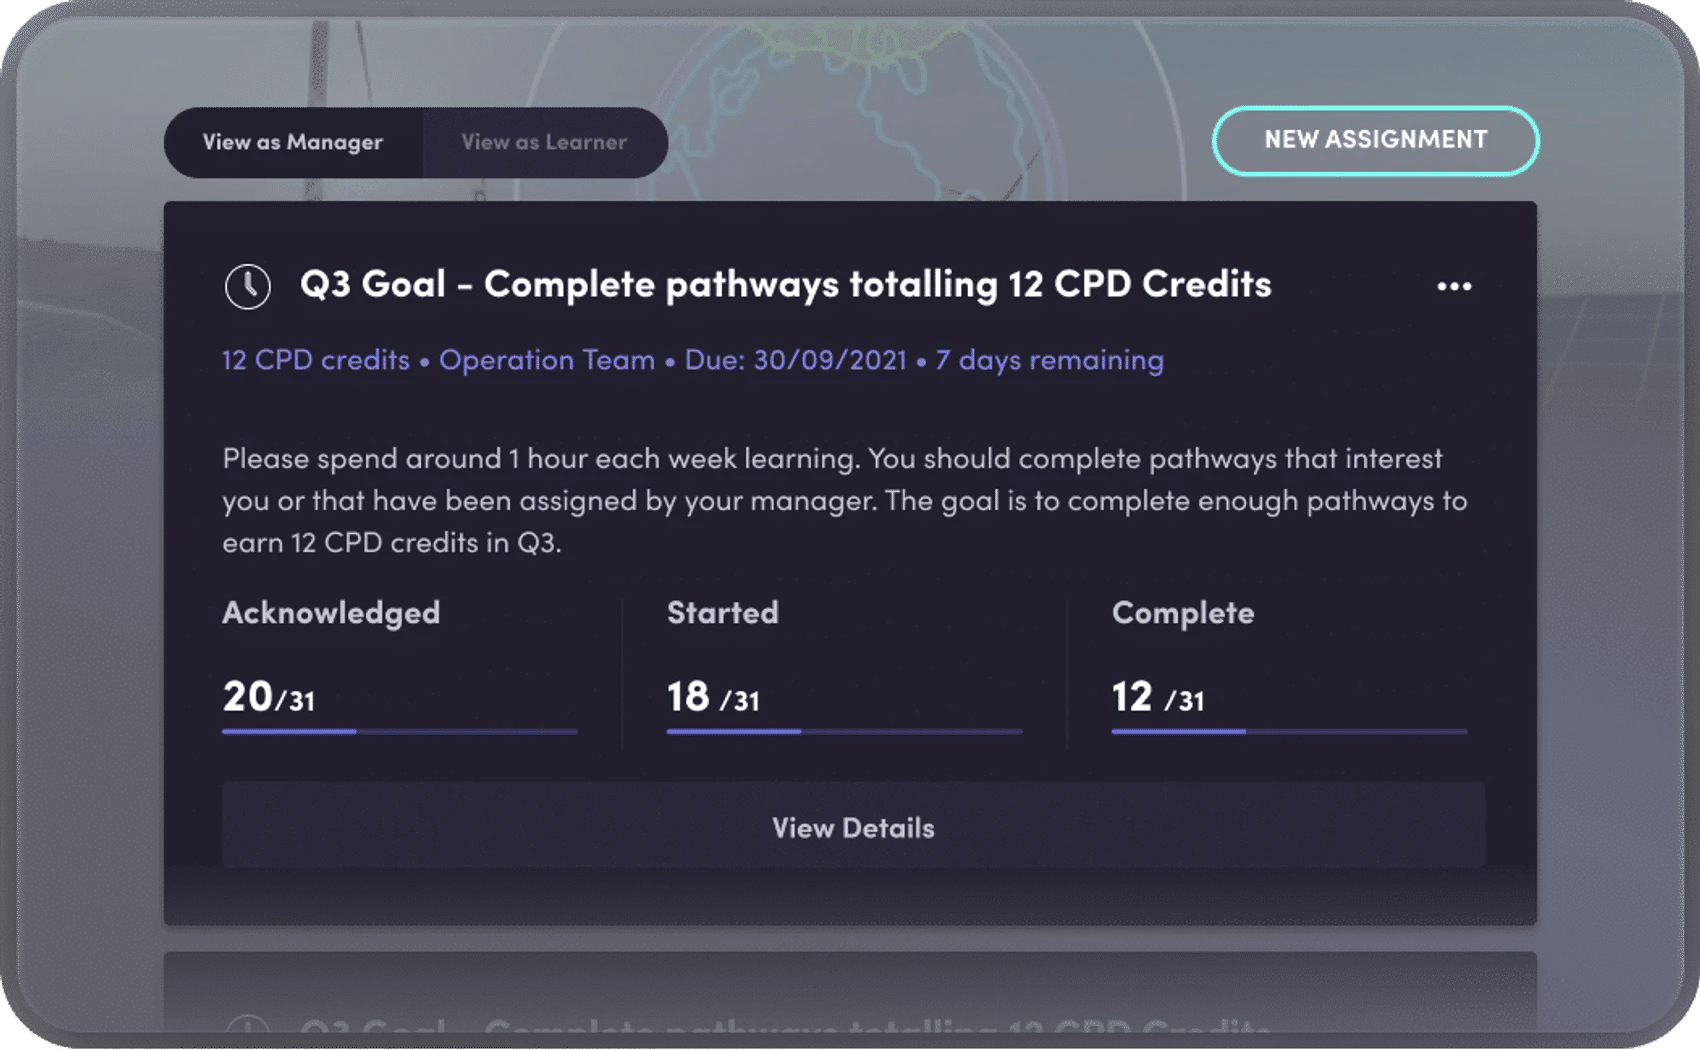Click the Due: 30/09/2021 date text
The height and width of the screenshot is (1050, 1700).
point(795,360)
